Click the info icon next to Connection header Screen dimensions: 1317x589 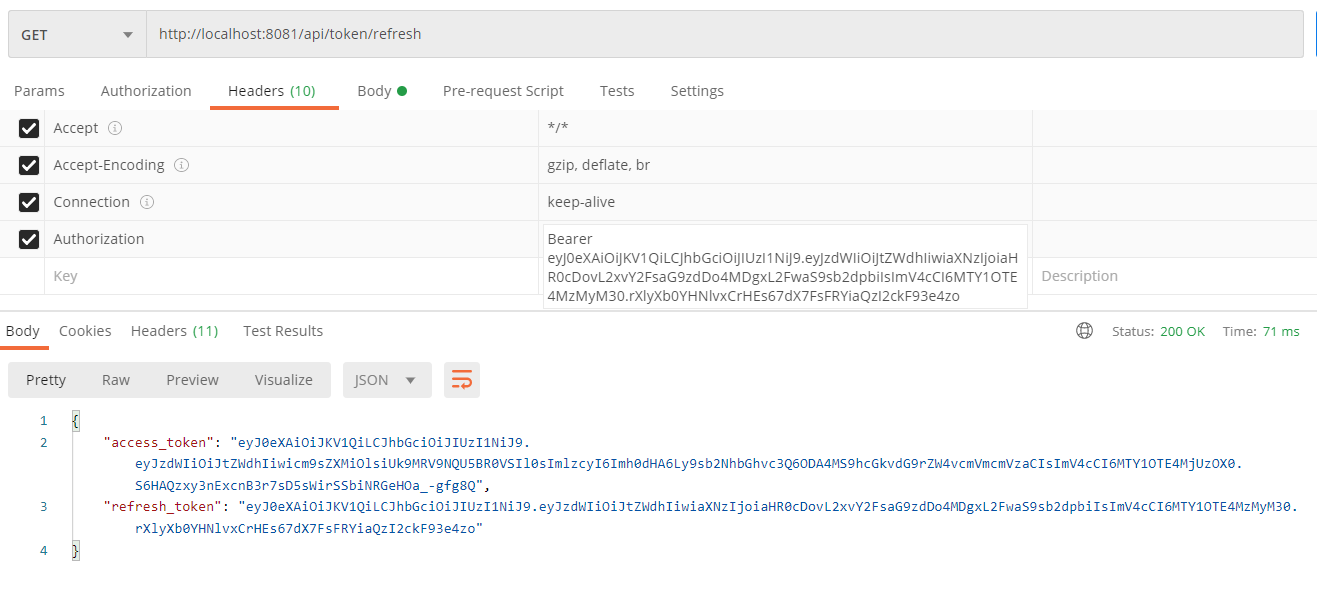pyautogui.click(x=148, y=201)
